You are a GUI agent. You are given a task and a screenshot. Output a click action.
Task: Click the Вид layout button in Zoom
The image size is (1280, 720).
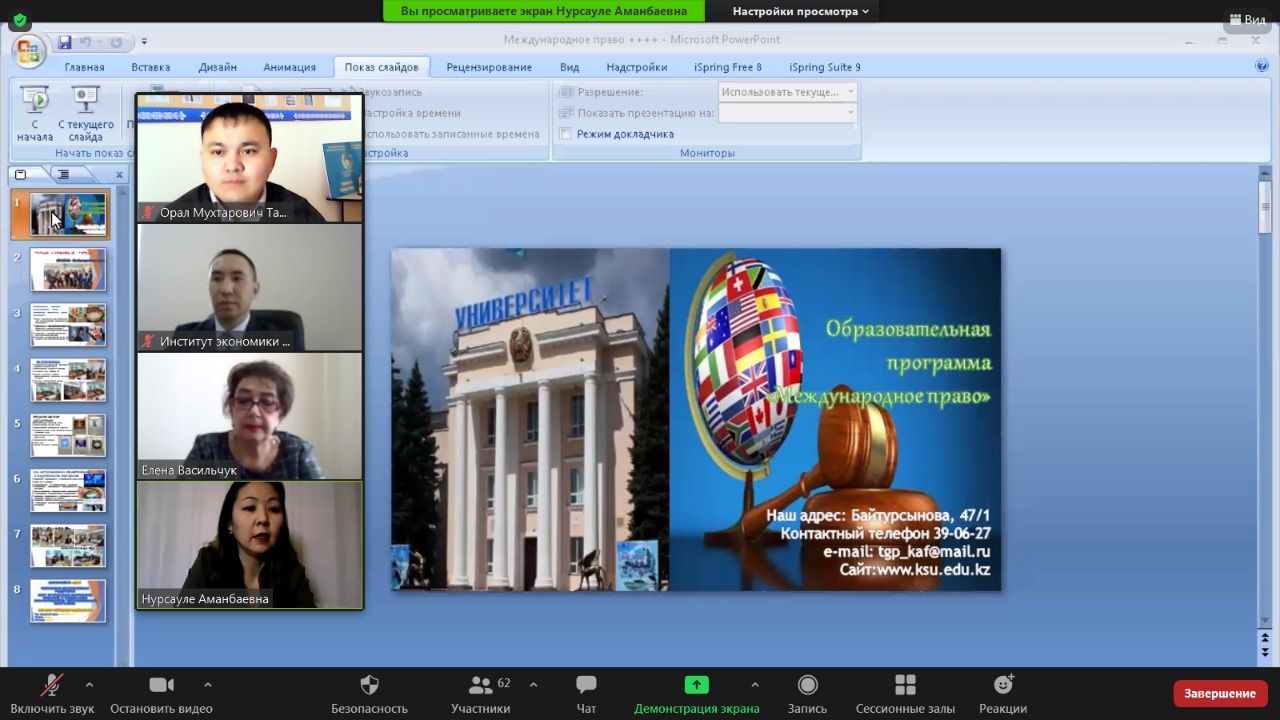(1246, 19)
